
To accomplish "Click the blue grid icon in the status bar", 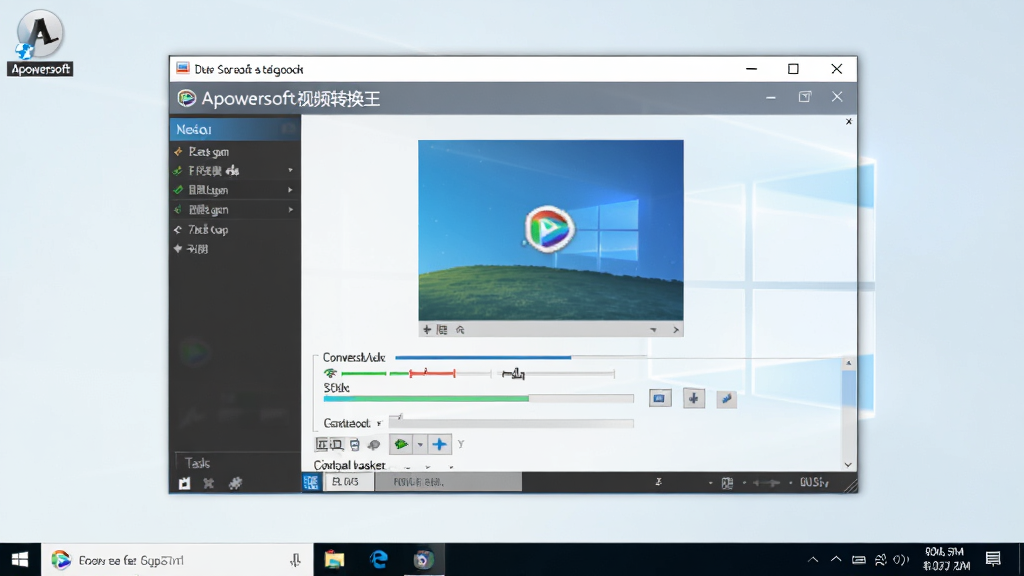I will (312, 482).
